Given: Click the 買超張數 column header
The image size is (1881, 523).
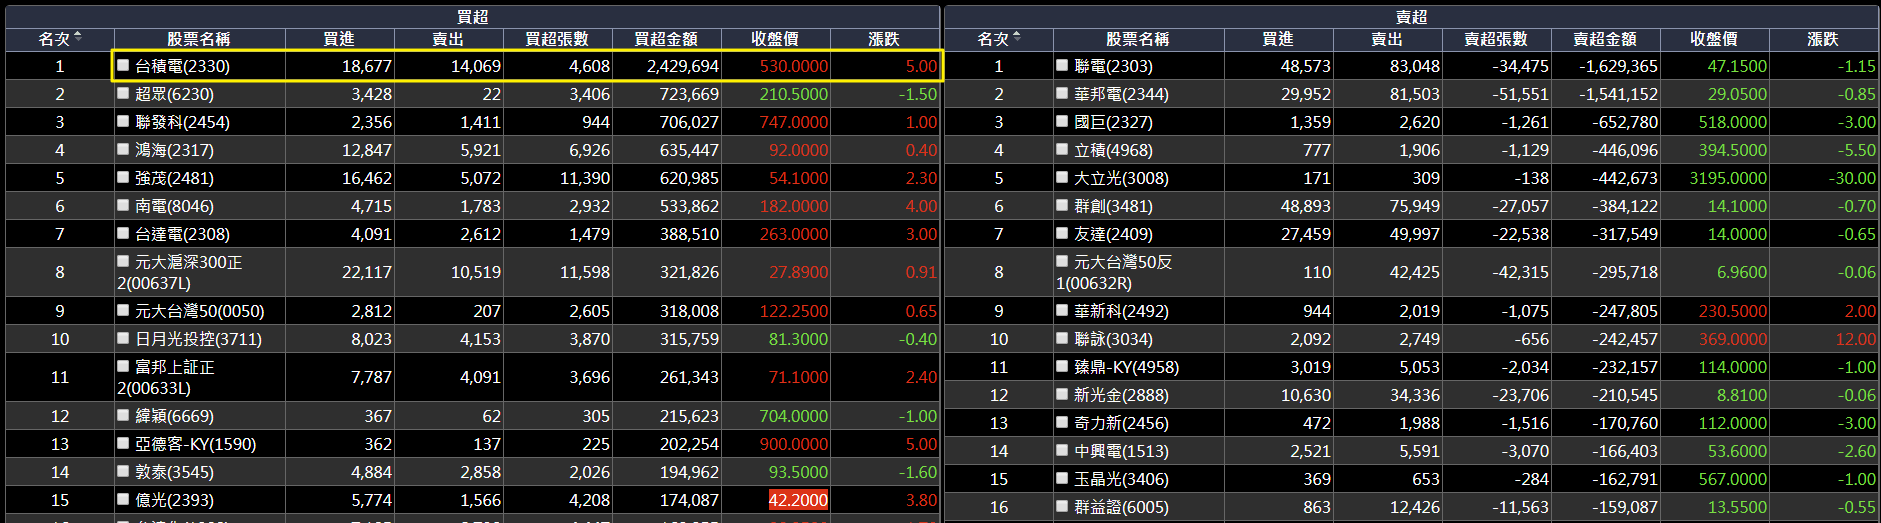Looking at the screenshot, I should (557, 39).
